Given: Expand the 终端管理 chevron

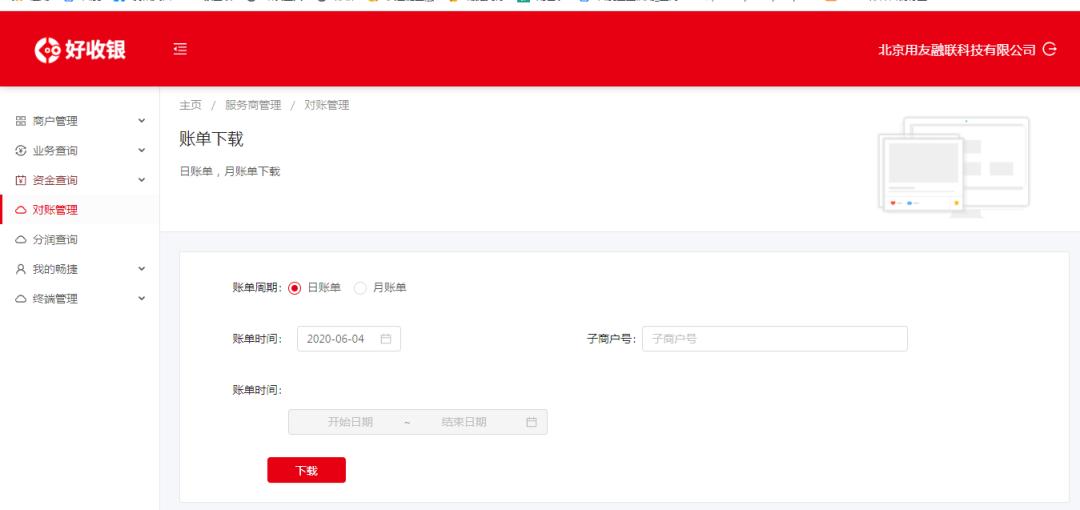Looking at the screenshot, I should (142, 298).
